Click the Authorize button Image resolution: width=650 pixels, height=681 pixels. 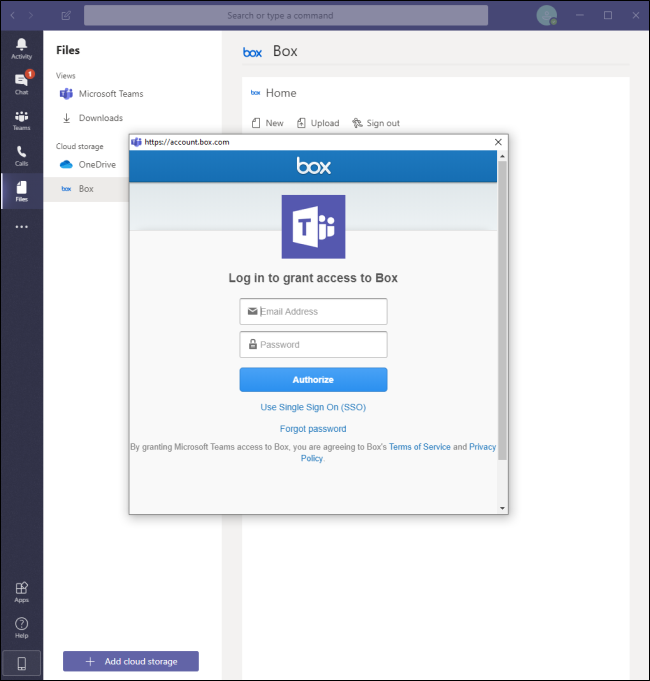click(313, 380)
